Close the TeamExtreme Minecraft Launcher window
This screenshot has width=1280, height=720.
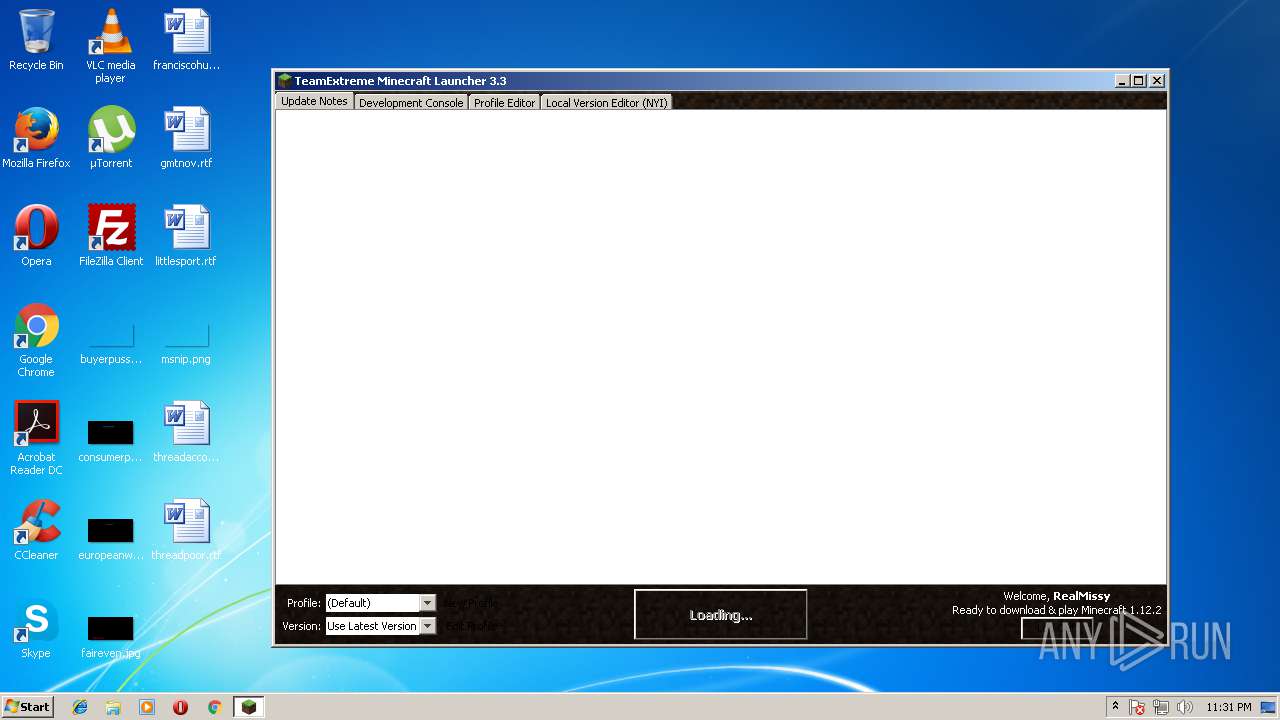[x=1157, y=81]
